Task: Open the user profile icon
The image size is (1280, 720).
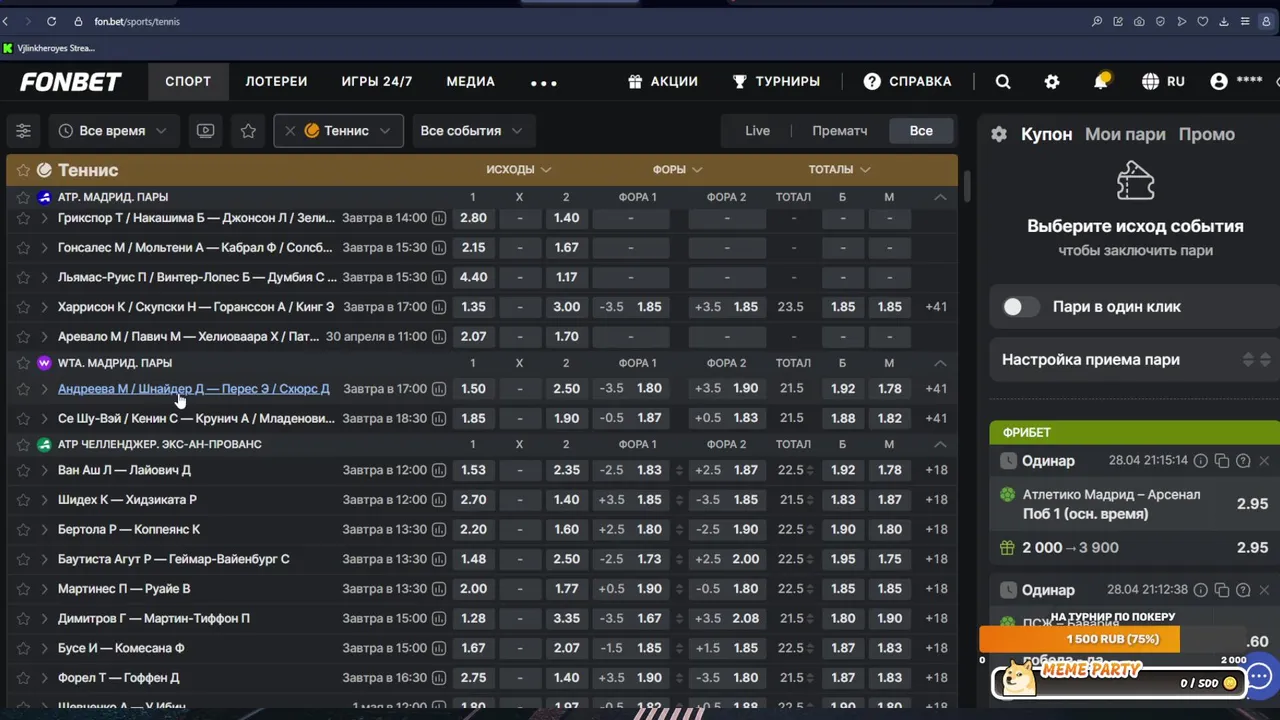Action: click(1219, 82)
